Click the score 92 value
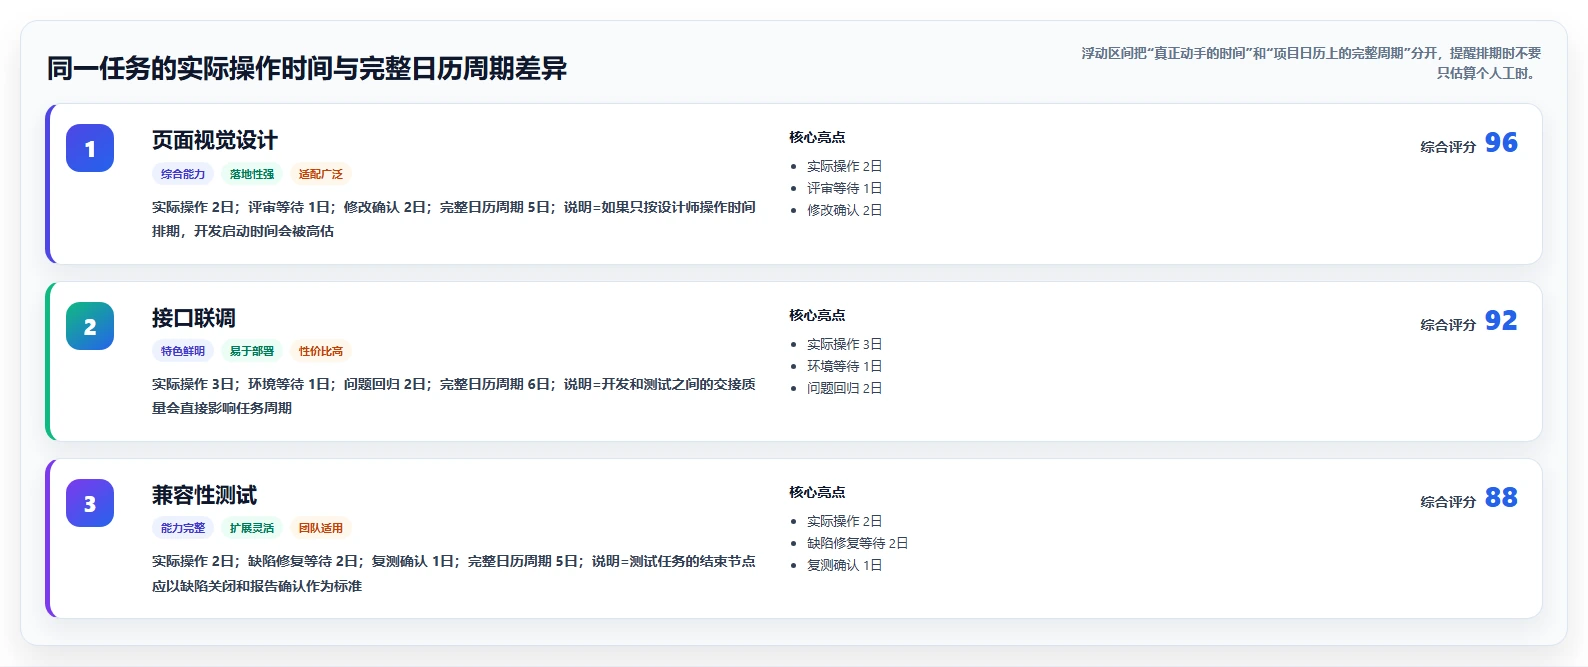This screenshot has height=667, width=1588. [1501, 321]
